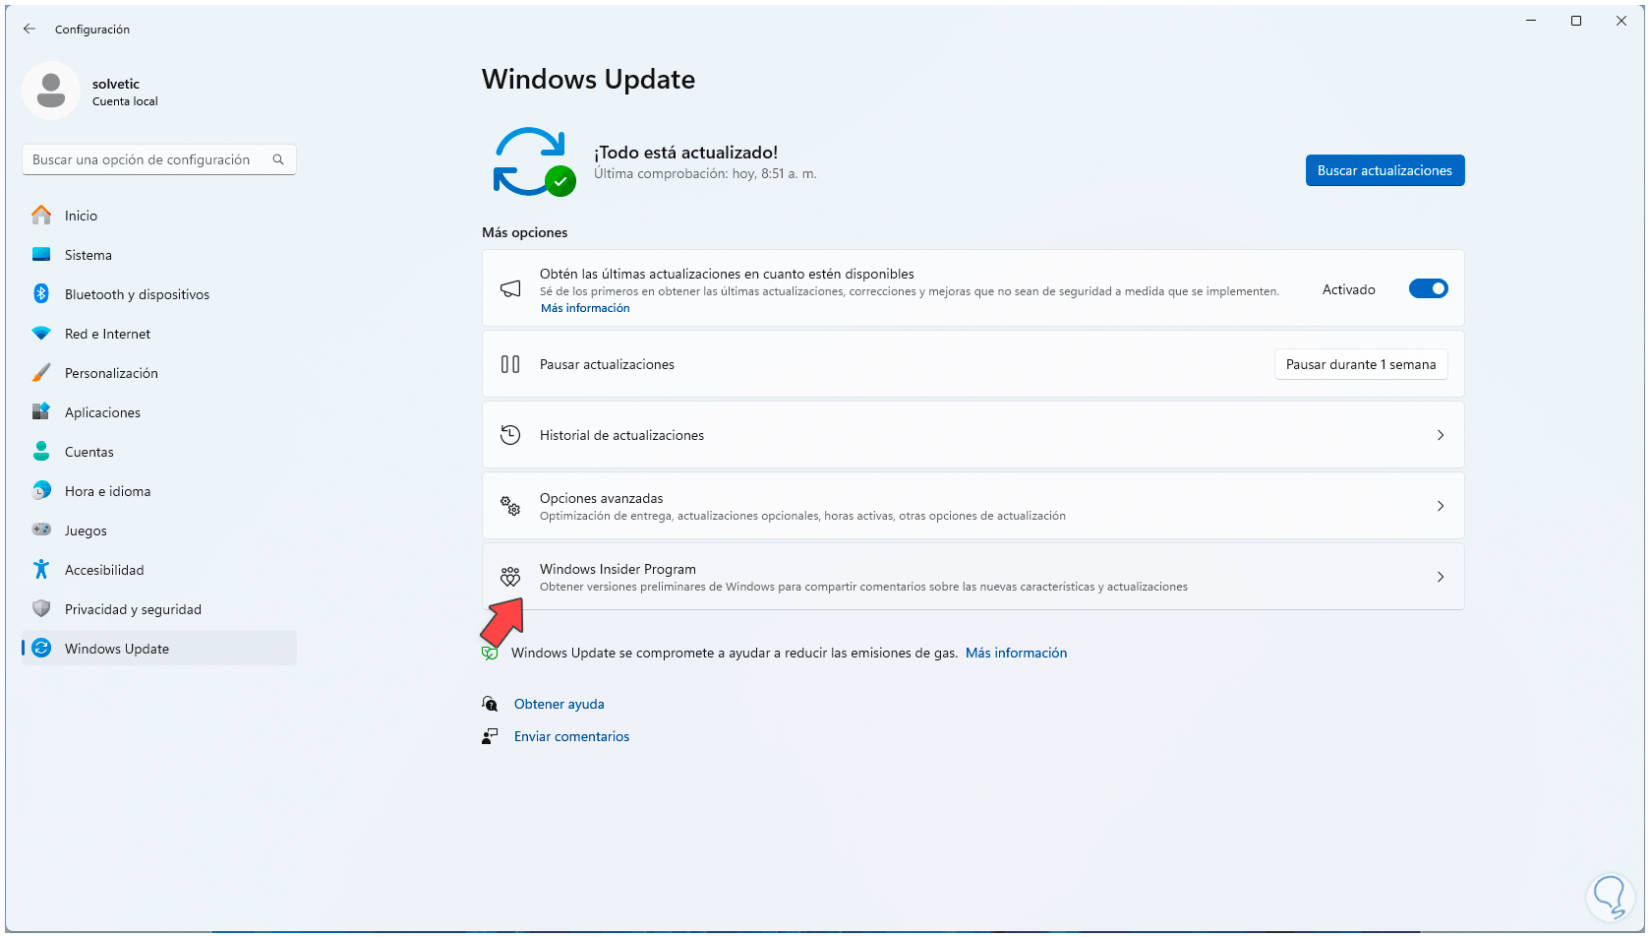Expand Windows Insider Program chevron
Viewport: 1650px width, 937px height.
pyautogui.click(x=1440, y=577)
